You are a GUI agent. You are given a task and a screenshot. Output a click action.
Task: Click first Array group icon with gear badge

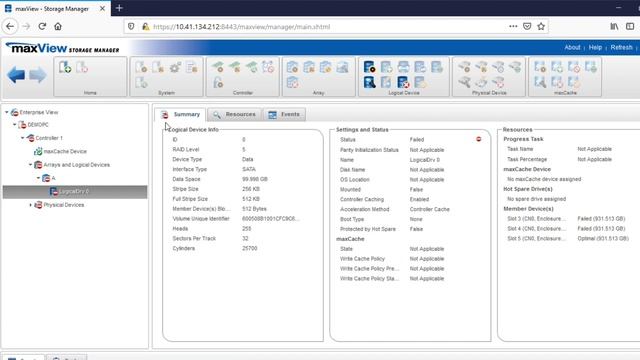292,67
